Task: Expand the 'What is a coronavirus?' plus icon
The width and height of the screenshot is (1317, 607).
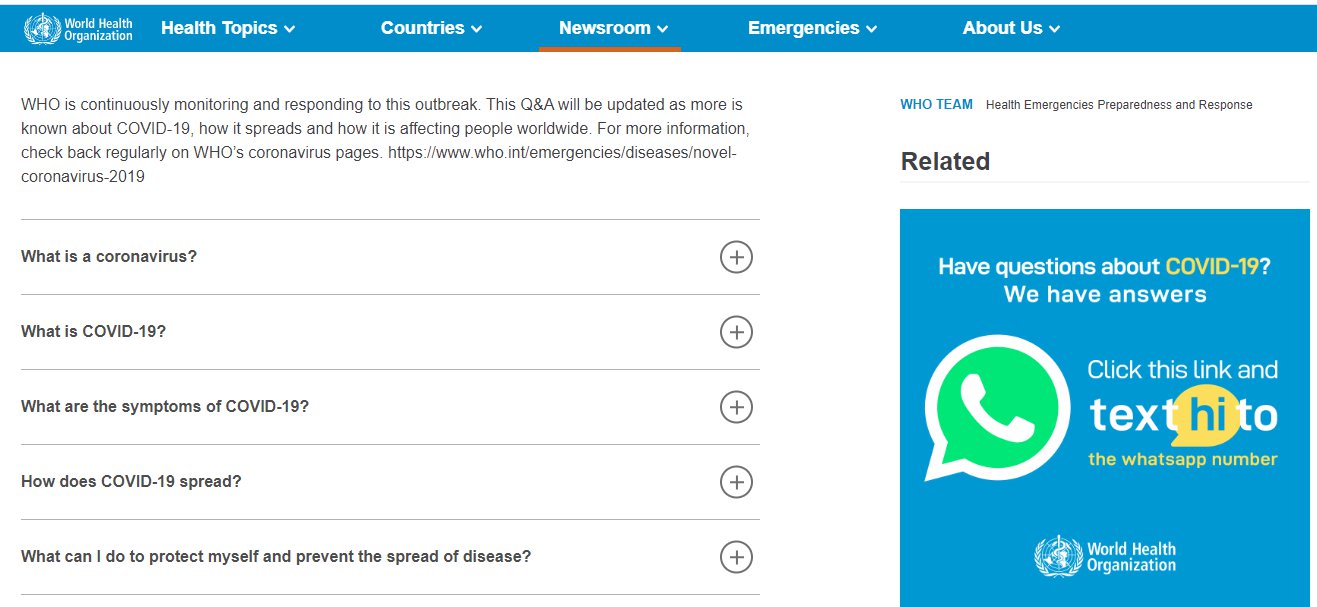Action: 736,257
